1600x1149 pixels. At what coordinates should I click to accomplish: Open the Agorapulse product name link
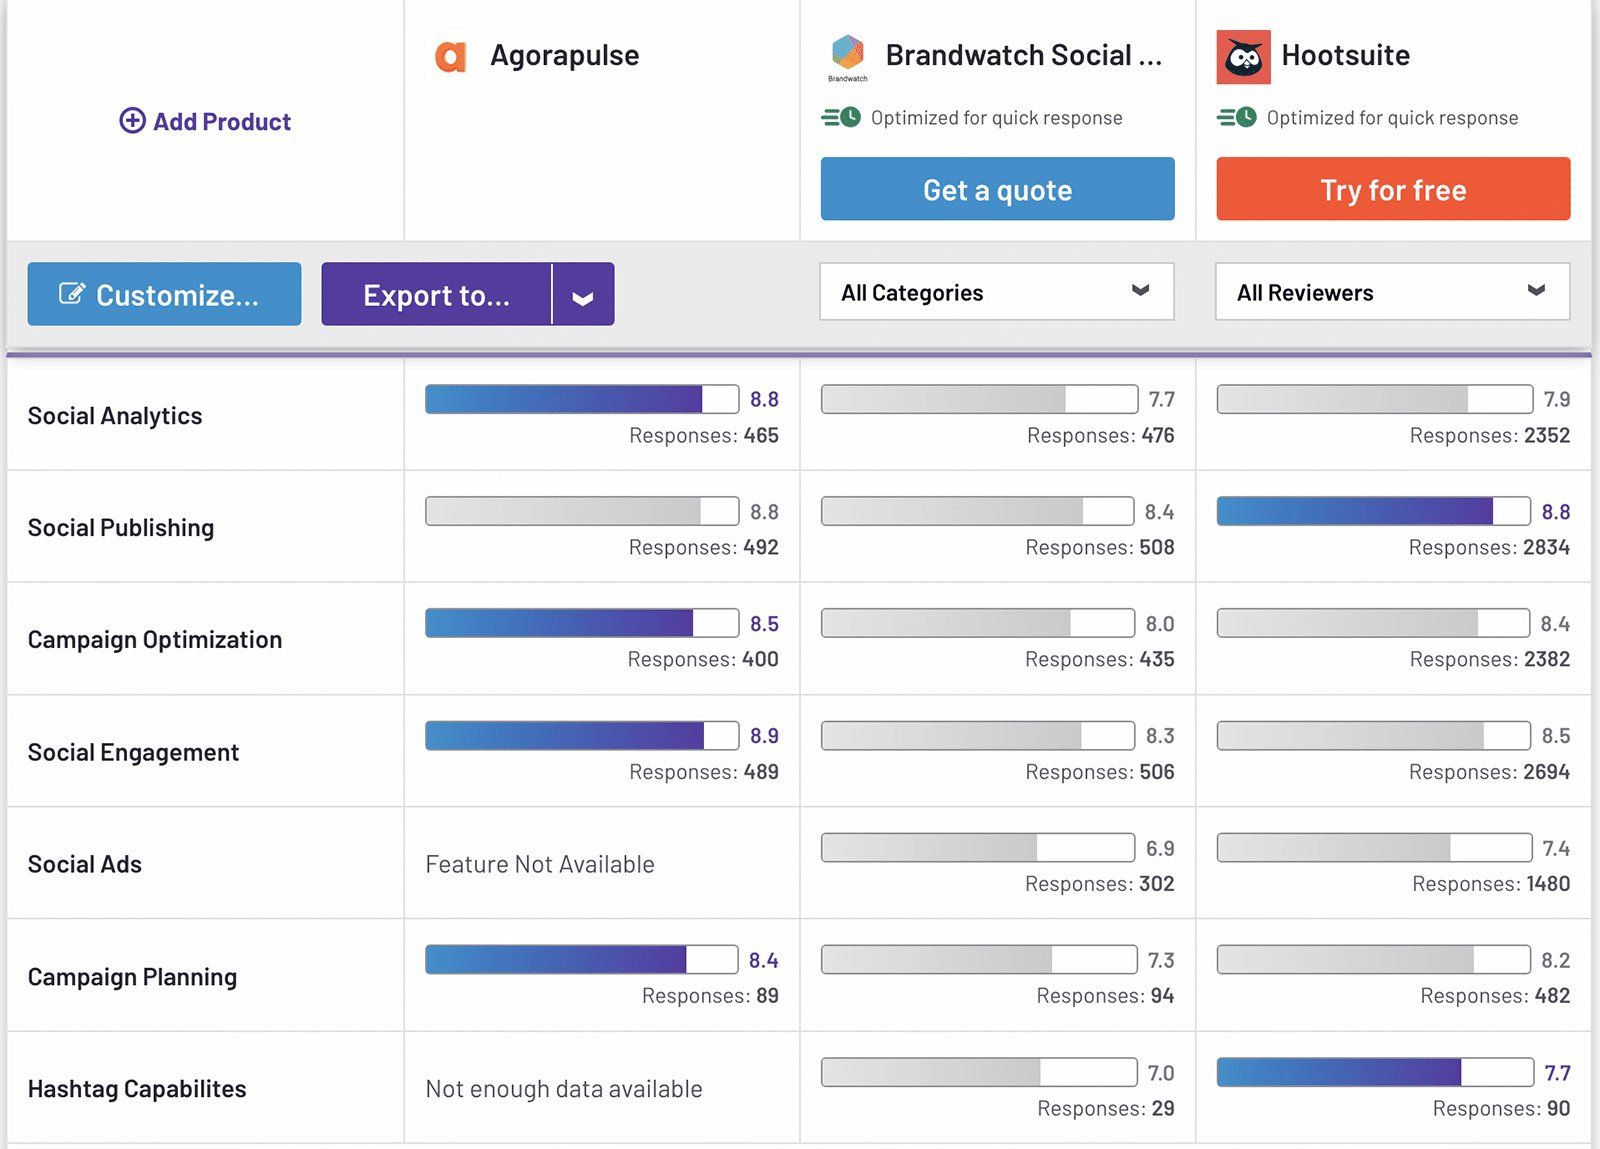(564, 56)
